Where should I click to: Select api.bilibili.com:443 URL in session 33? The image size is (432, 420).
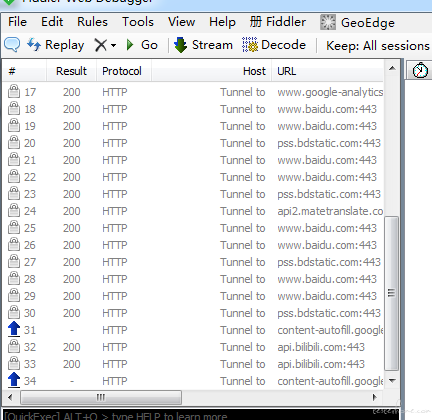tap(321, 364)
